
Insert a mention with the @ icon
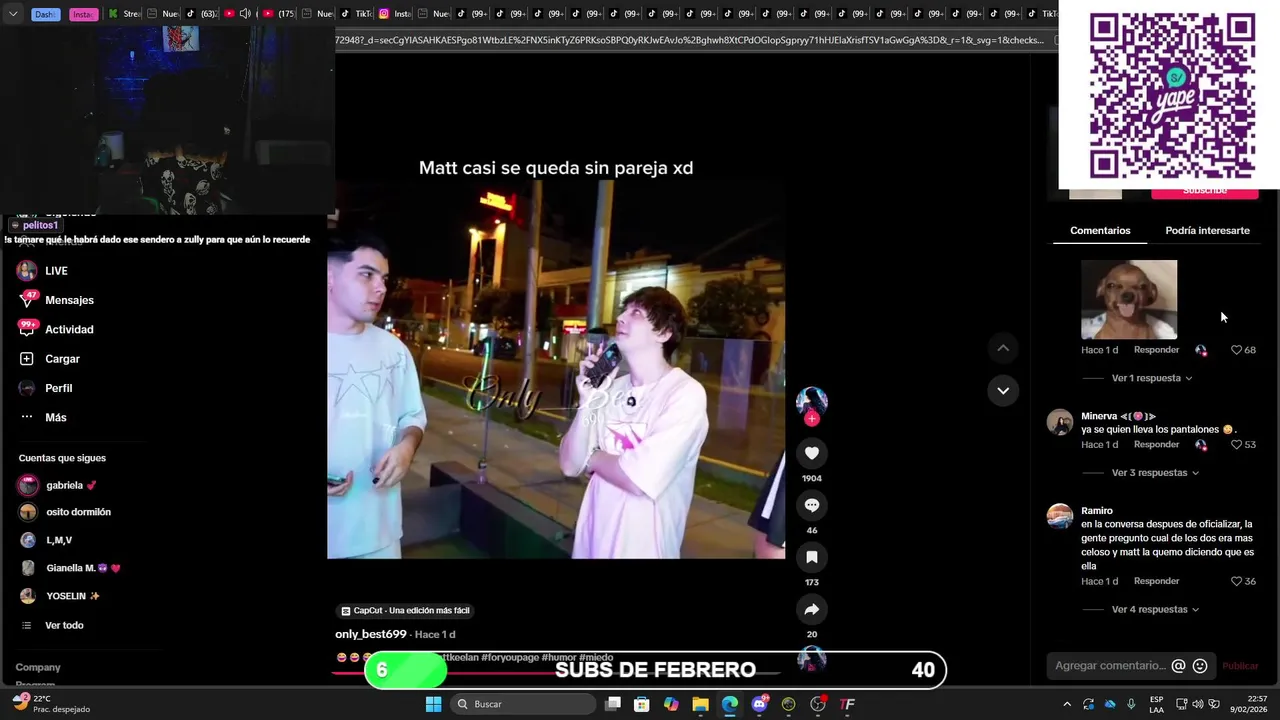tap(1178, 666)
